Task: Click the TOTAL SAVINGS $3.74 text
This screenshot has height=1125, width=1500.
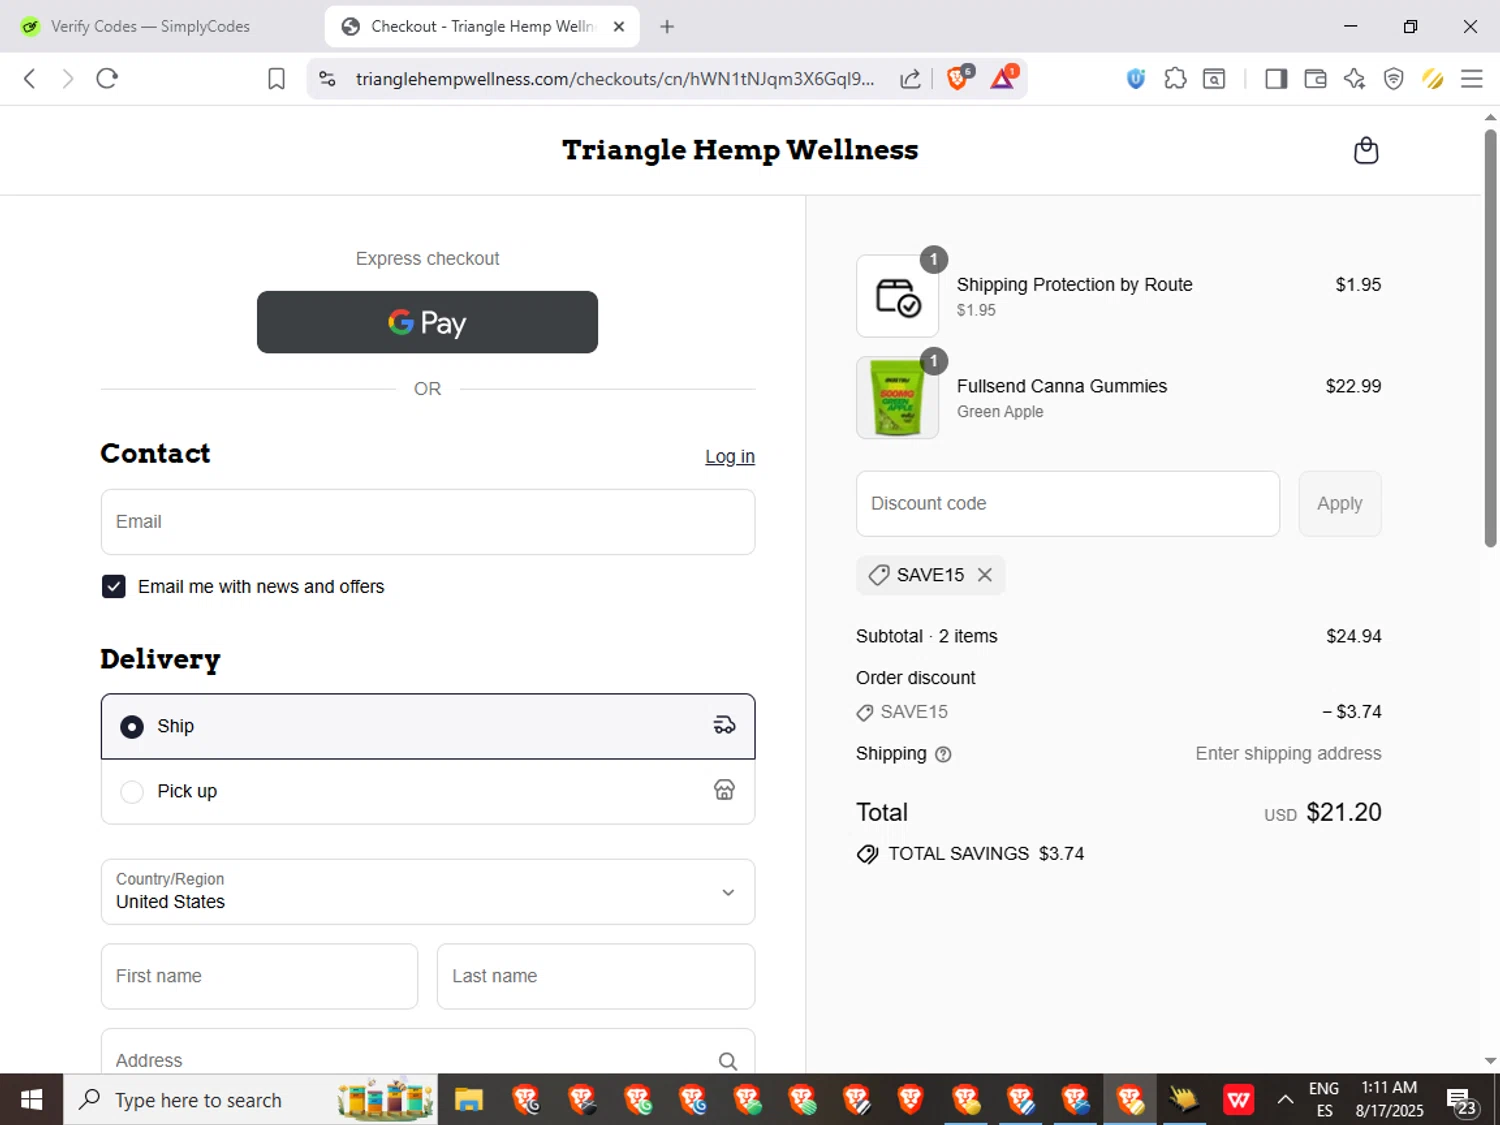Action: pyautogui.click(x=986, y=854)
